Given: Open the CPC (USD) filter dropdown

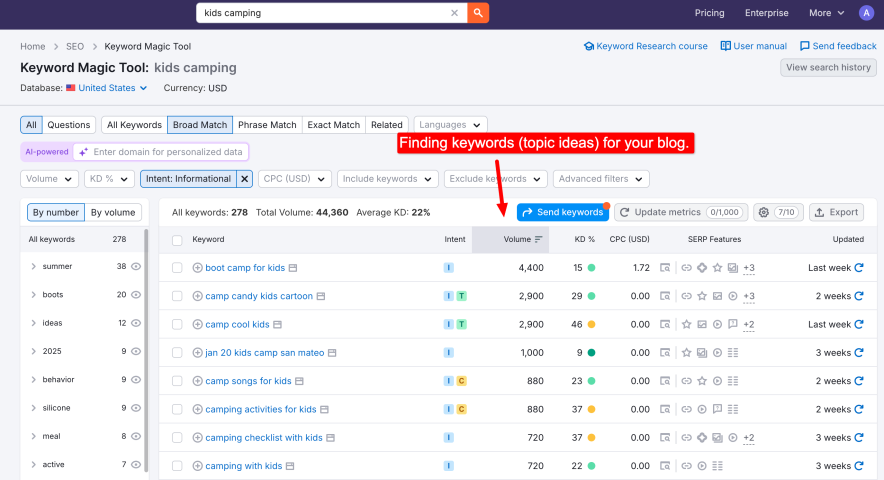Looking at the screenshot, I should [294, 179].
